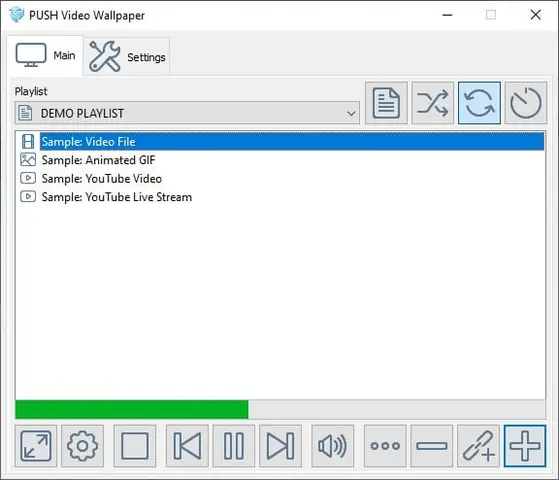
Task: Select Sample: Animated GIF item
Action: (x=98, y=160)
